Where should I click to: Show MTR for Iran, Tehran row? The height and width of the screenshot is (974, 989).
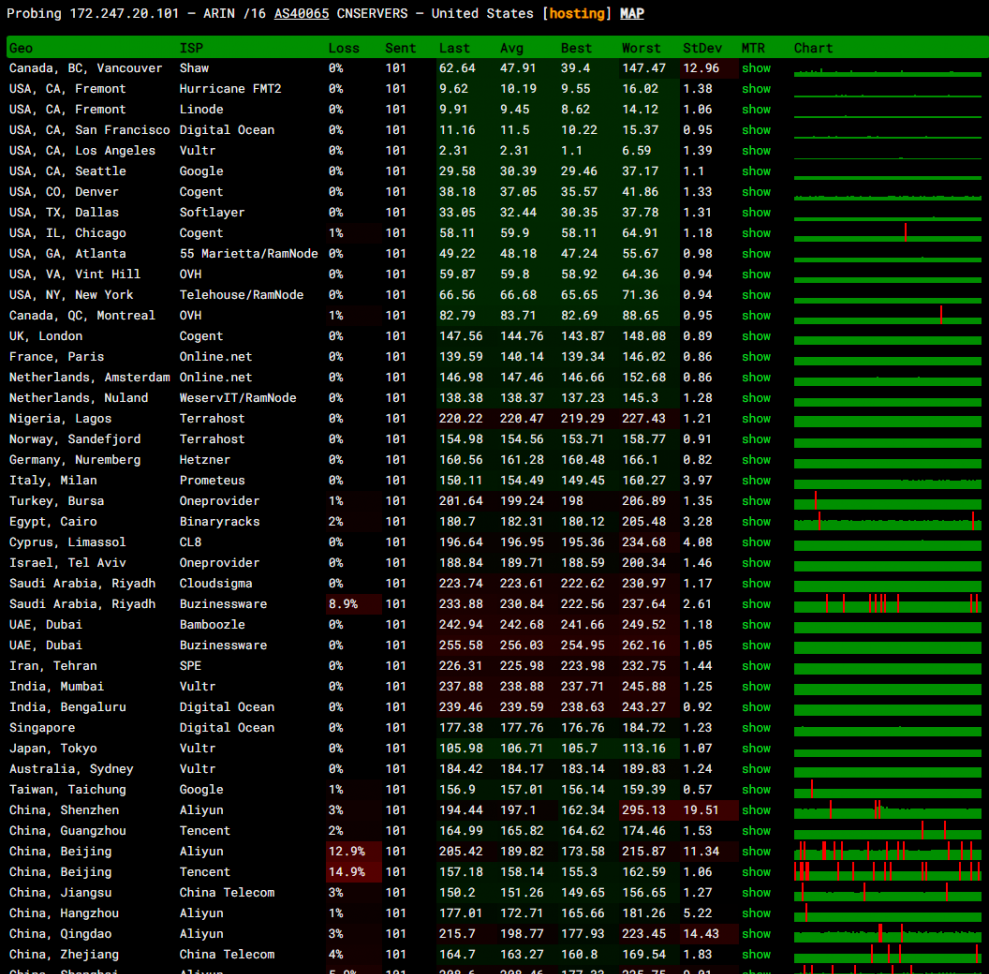click(756, 666)
